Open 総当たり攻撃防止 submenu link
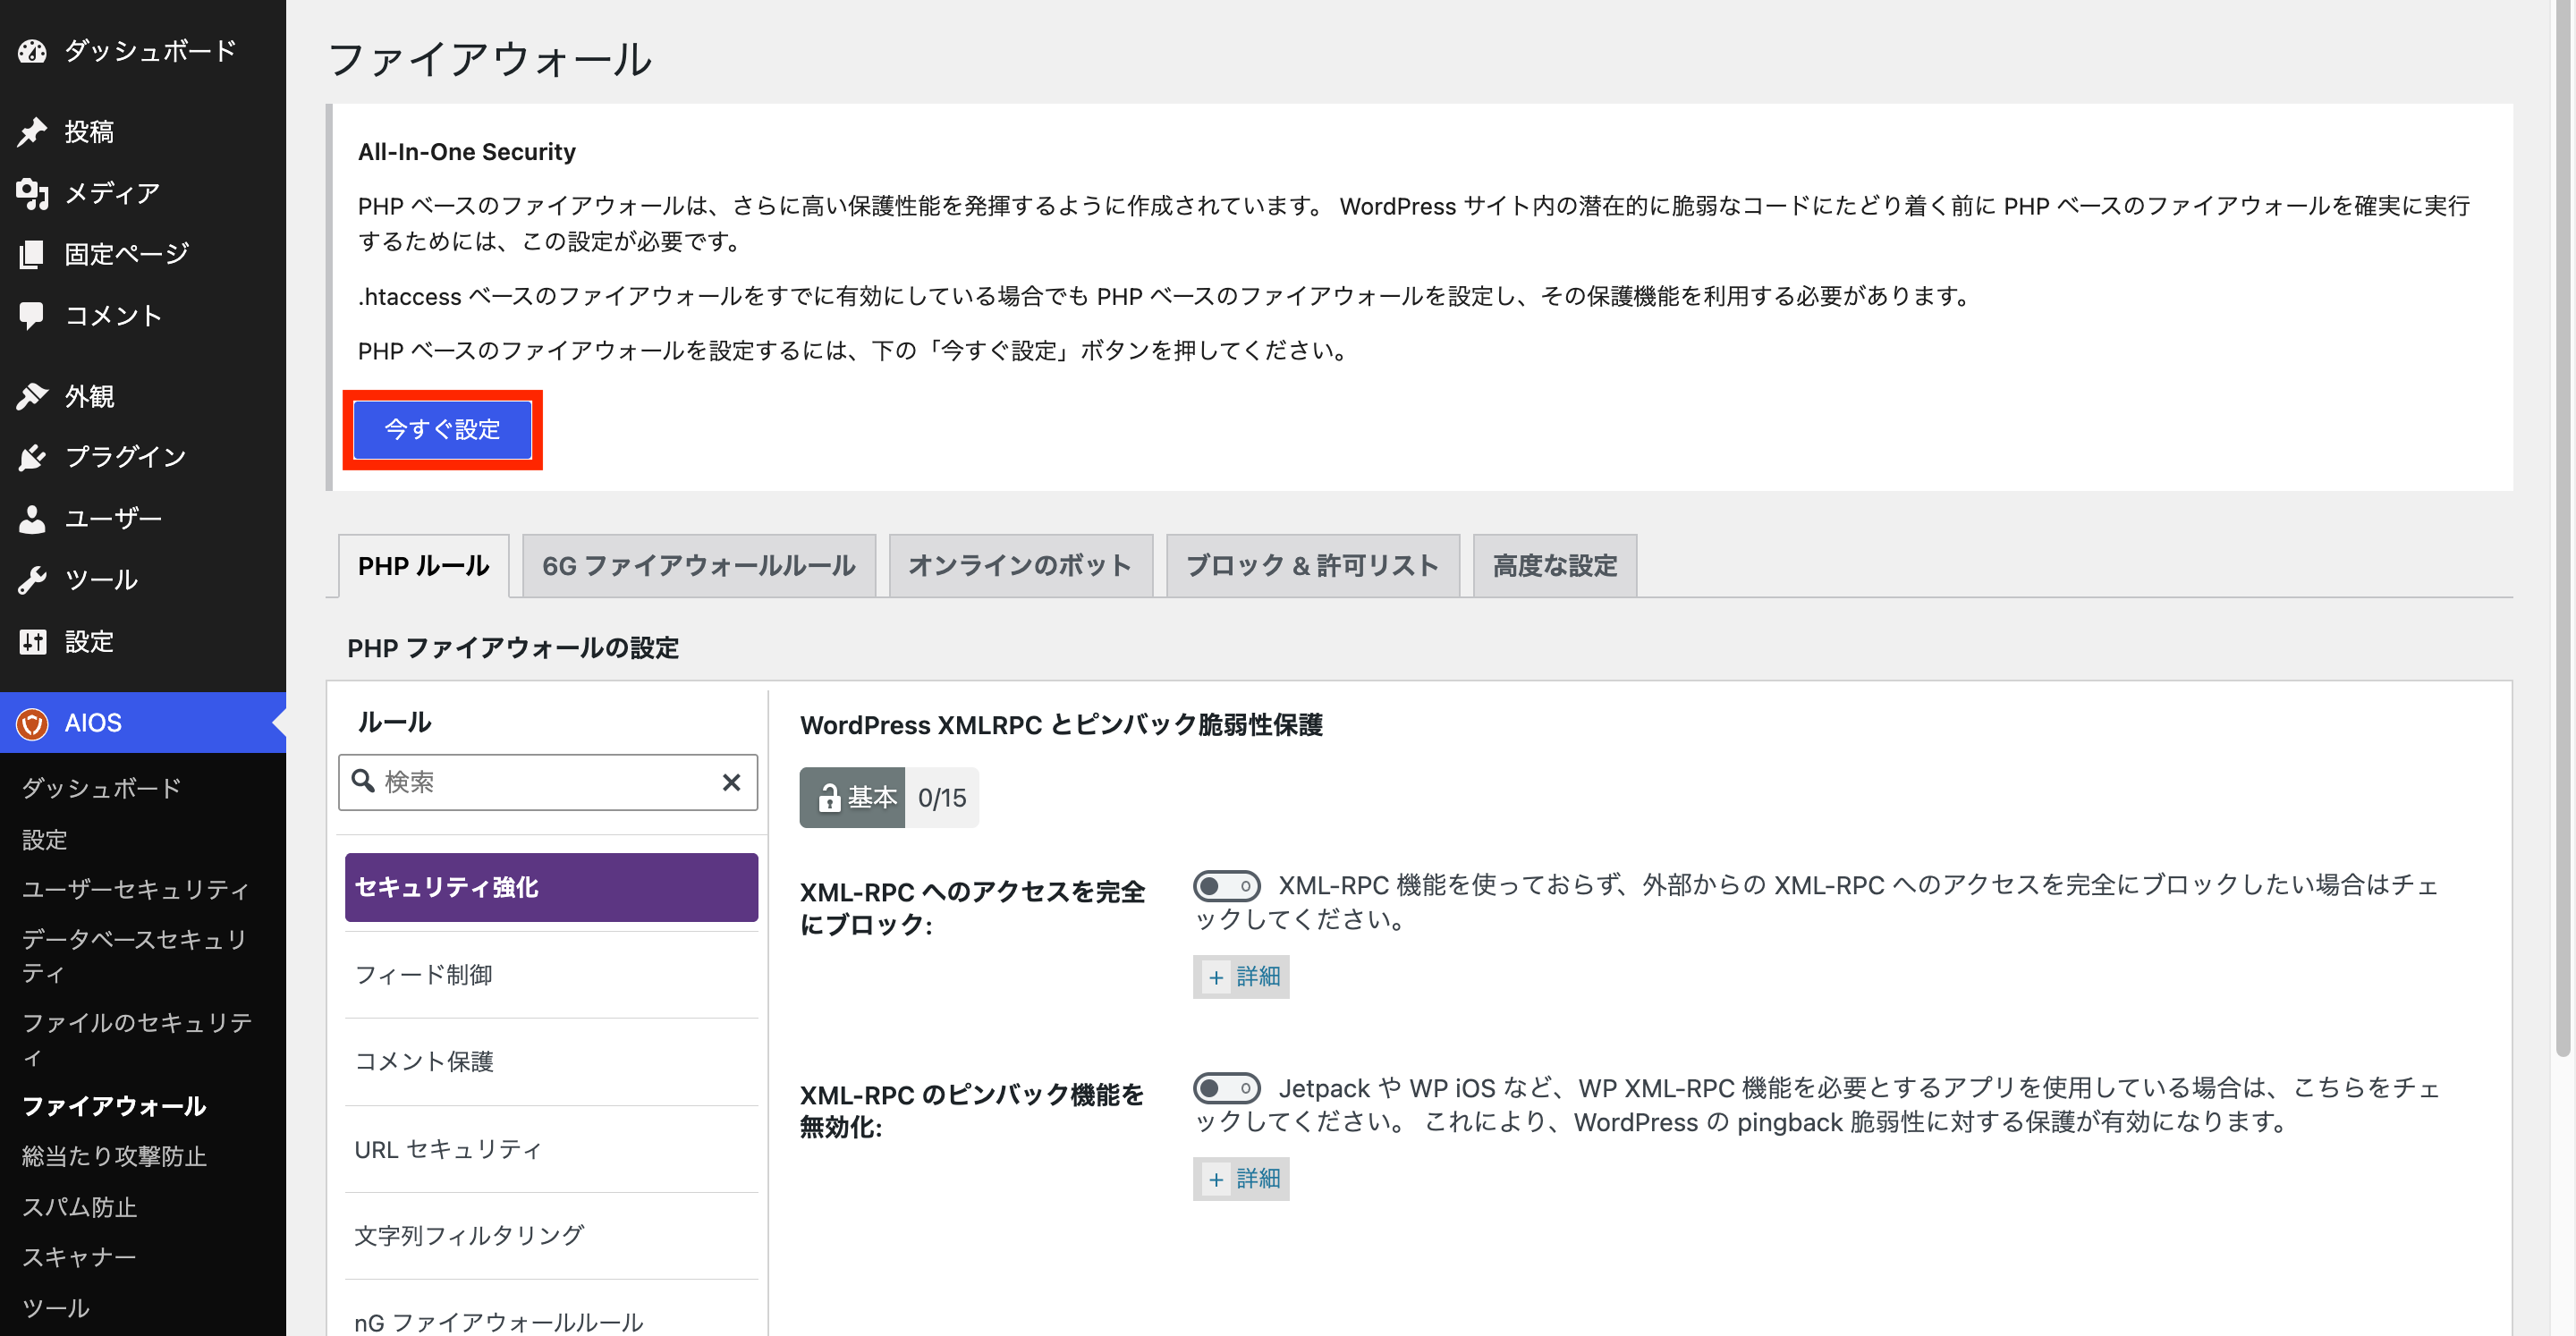Viewport: 2576px width, 1336px height. pos(114,1157)
